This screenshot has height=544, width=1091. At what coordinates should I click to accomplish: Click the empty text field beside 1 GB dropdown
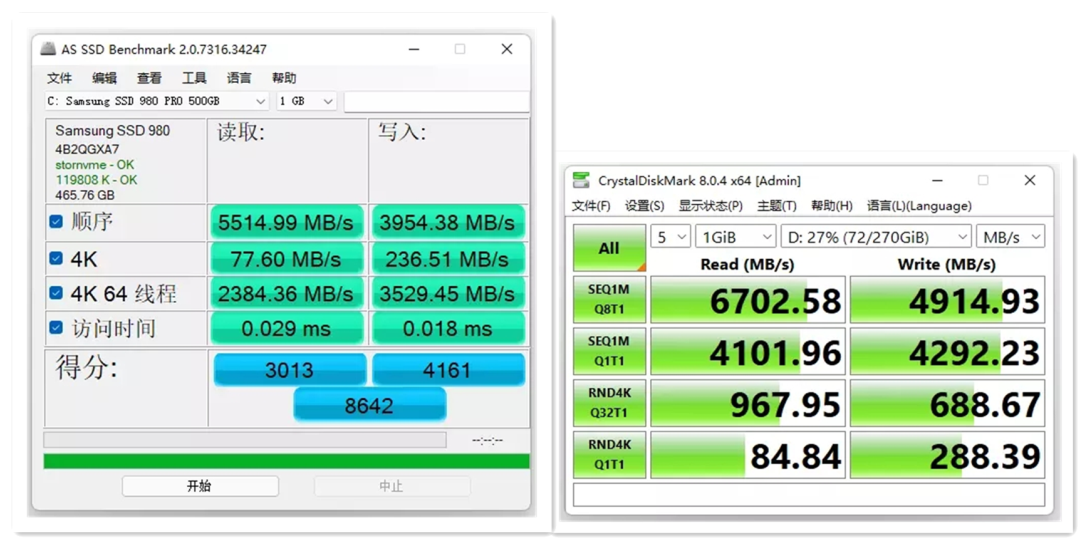[436, 101]
